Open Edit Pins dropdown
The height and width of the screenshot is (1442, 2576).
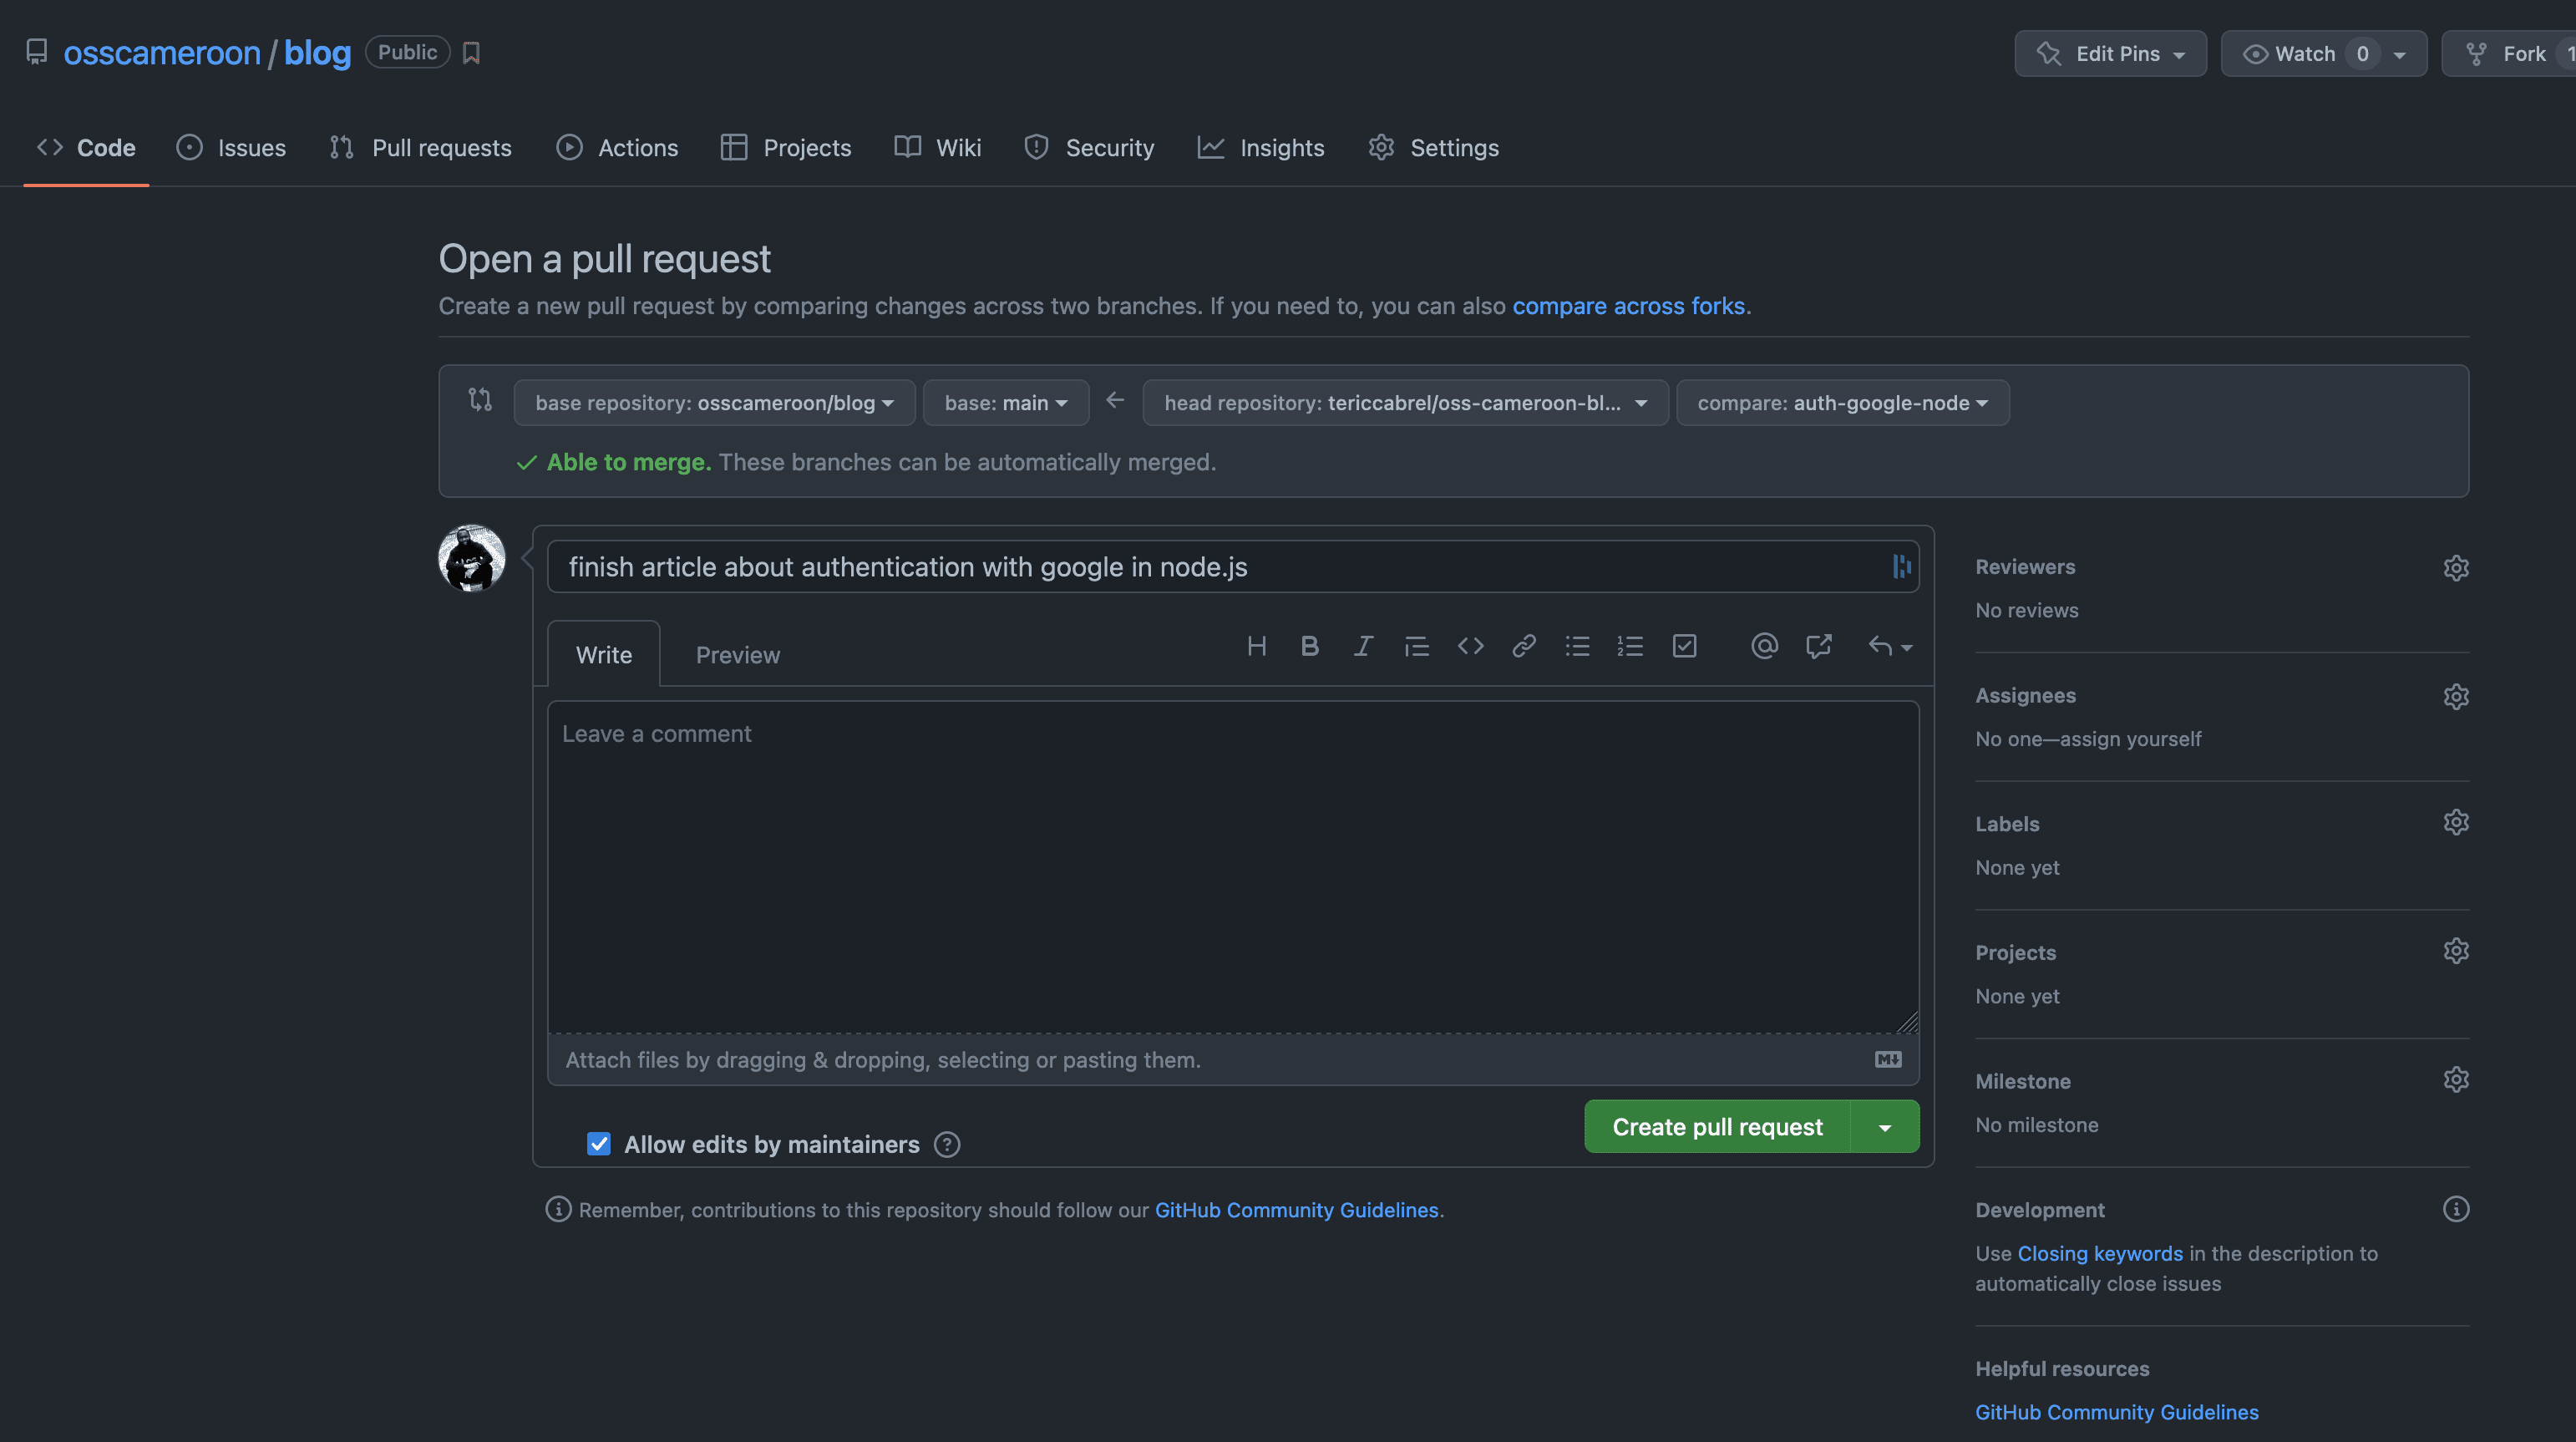2110,54
